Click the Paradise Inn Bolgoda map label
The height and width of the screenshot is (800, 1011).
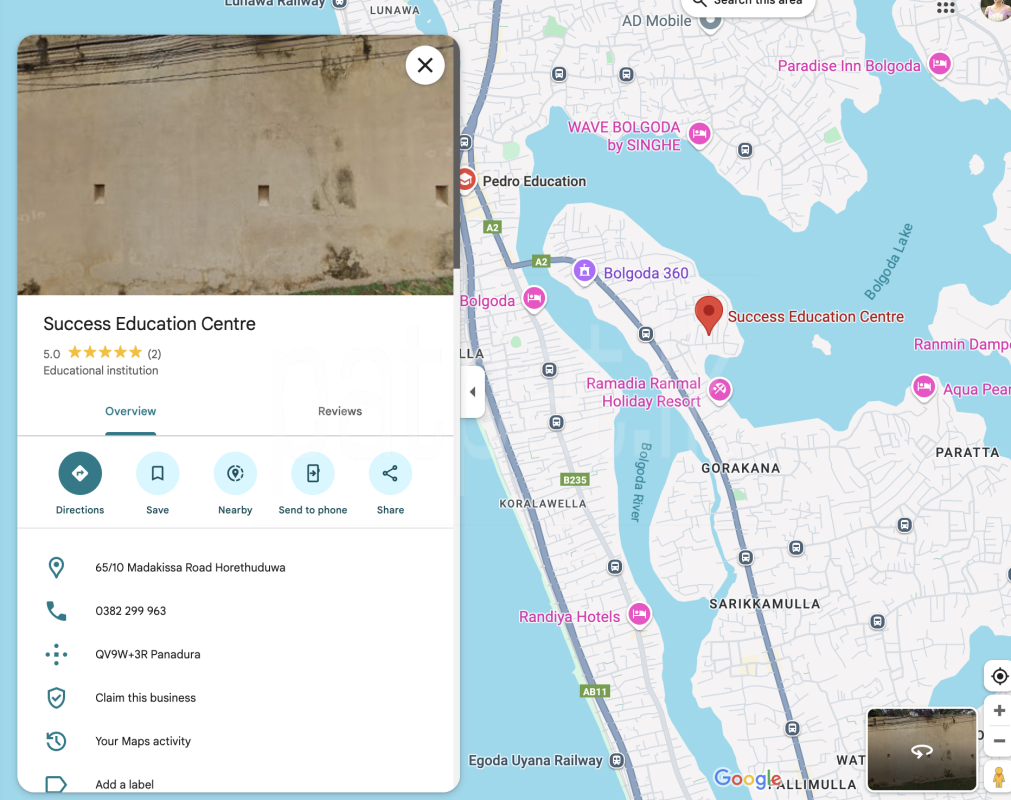849,66
